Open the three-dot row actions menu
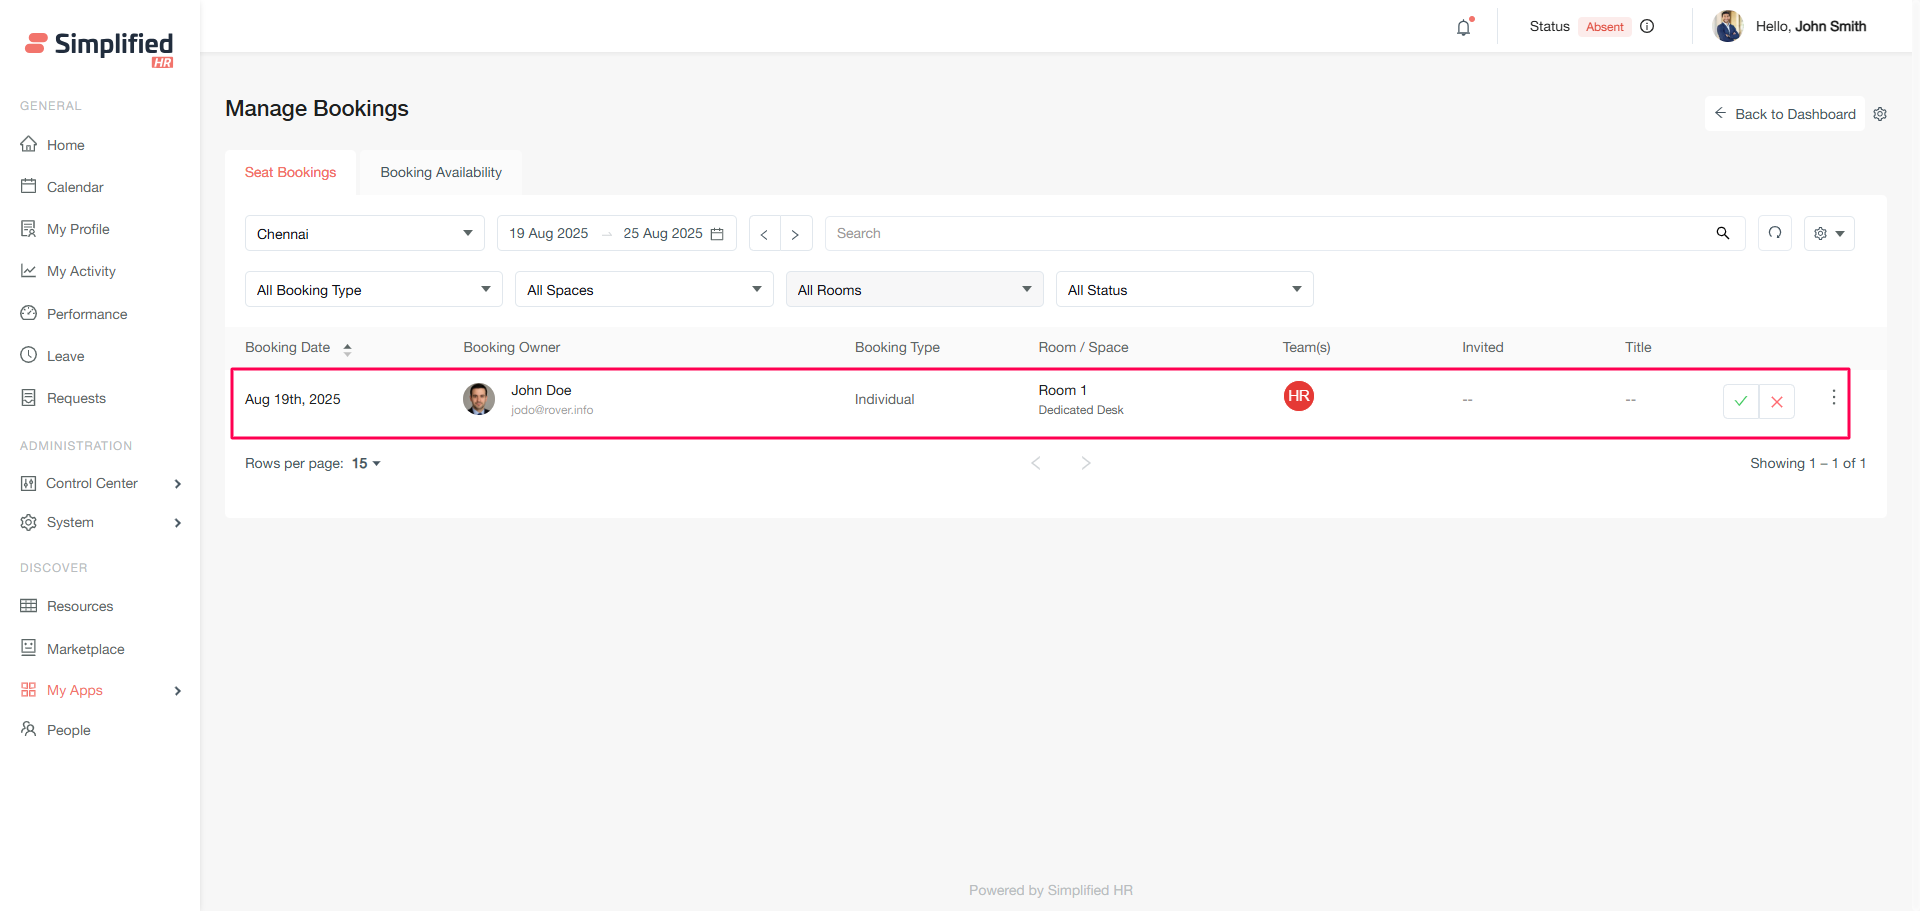The image size is (1920, 911). pos(1833,397)
